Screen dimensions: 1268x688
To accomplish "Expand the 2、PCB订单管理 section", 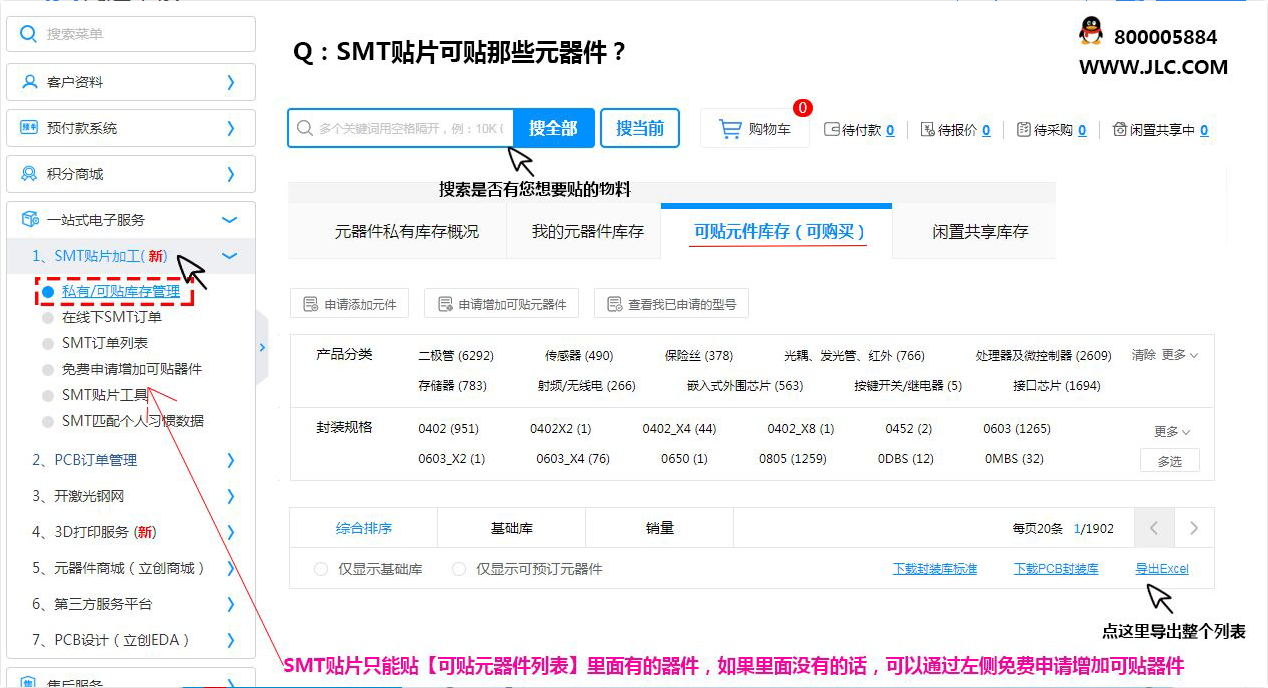I will pyautogui.click(x=230, y=460).
